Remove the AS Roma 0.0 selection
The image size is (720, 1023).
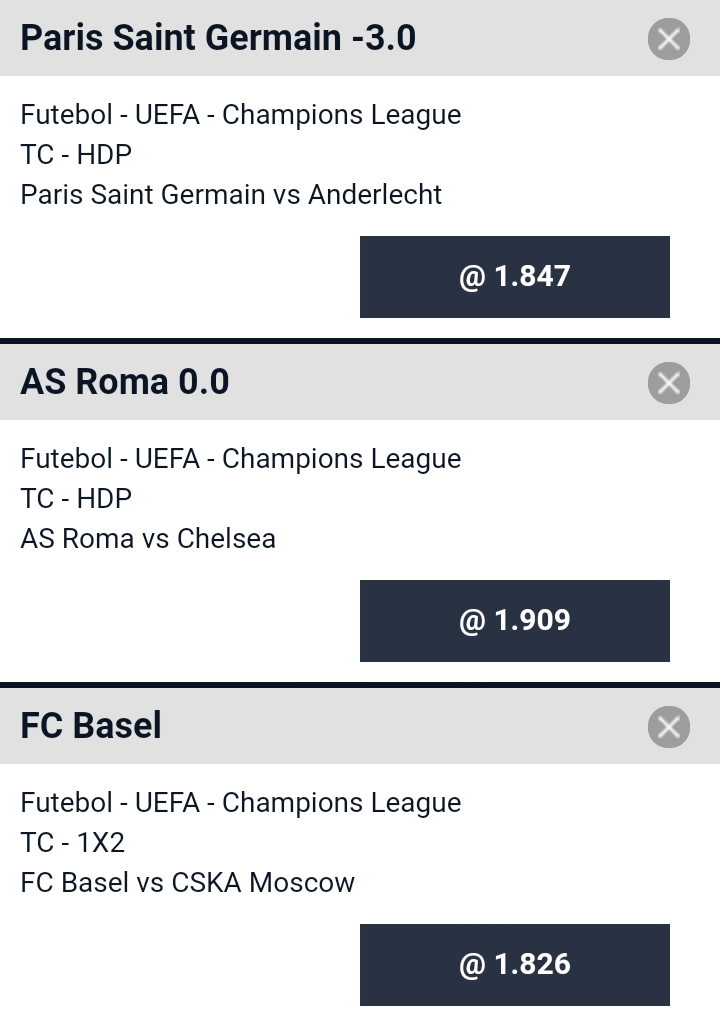[x=668, y=383]
